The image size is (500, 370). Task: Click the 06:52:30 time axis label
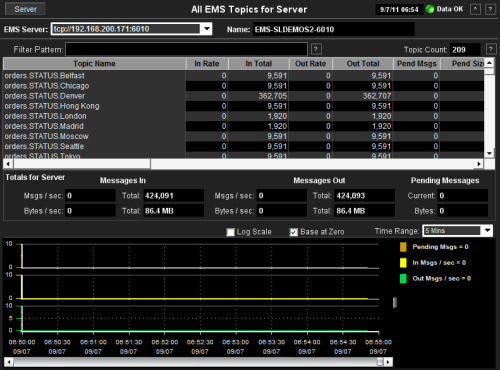coord(200,342)
